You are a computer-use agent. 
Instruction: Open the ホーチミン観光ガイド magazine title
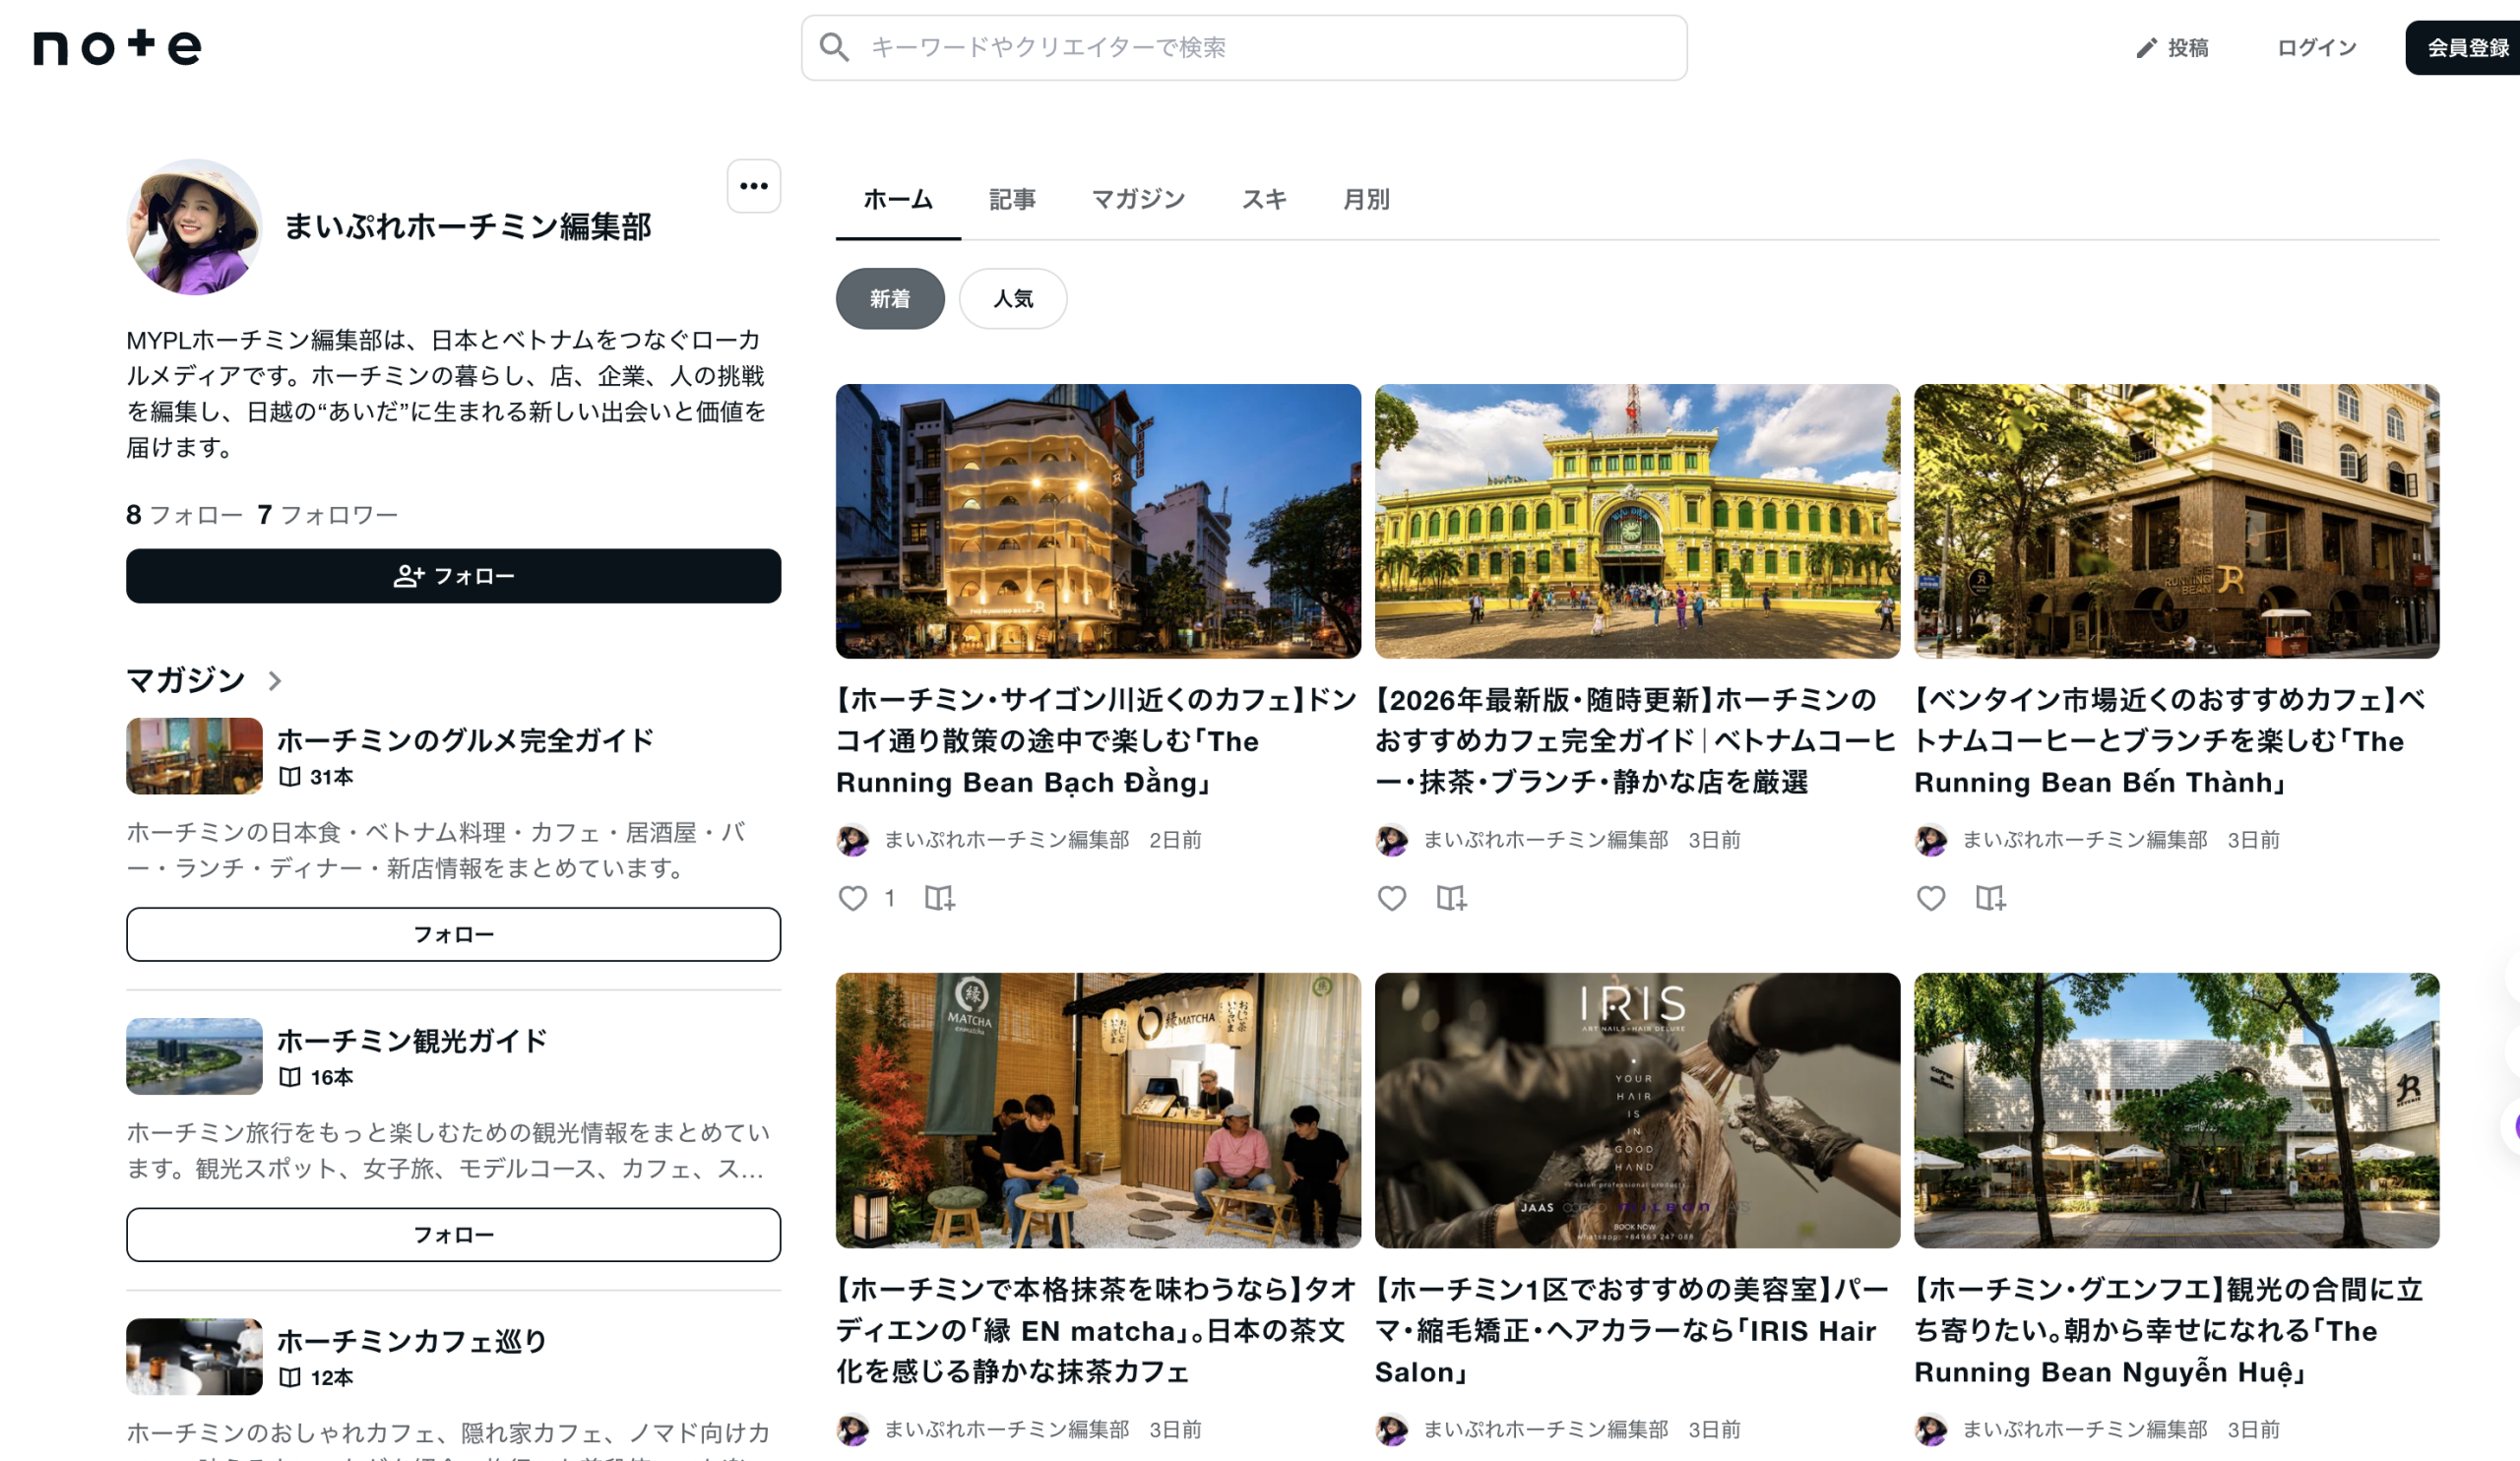[x=412, y=1041]
